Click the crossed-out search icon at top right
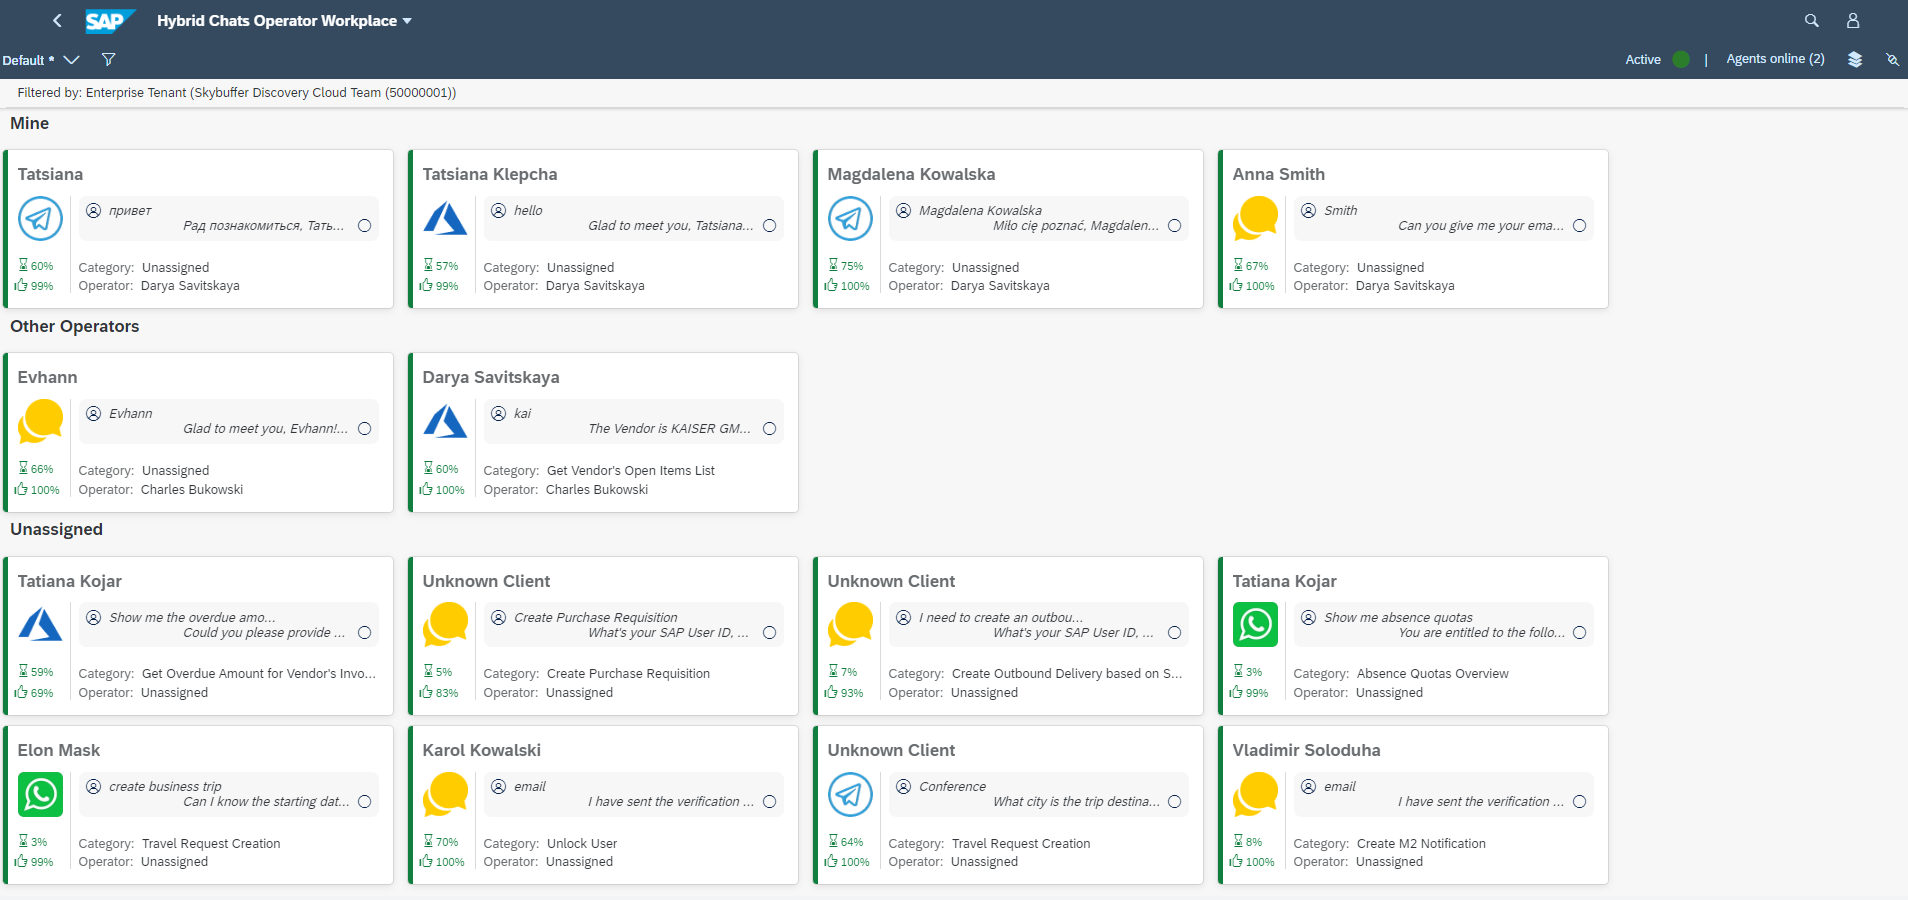 (x=1892, y=59)
